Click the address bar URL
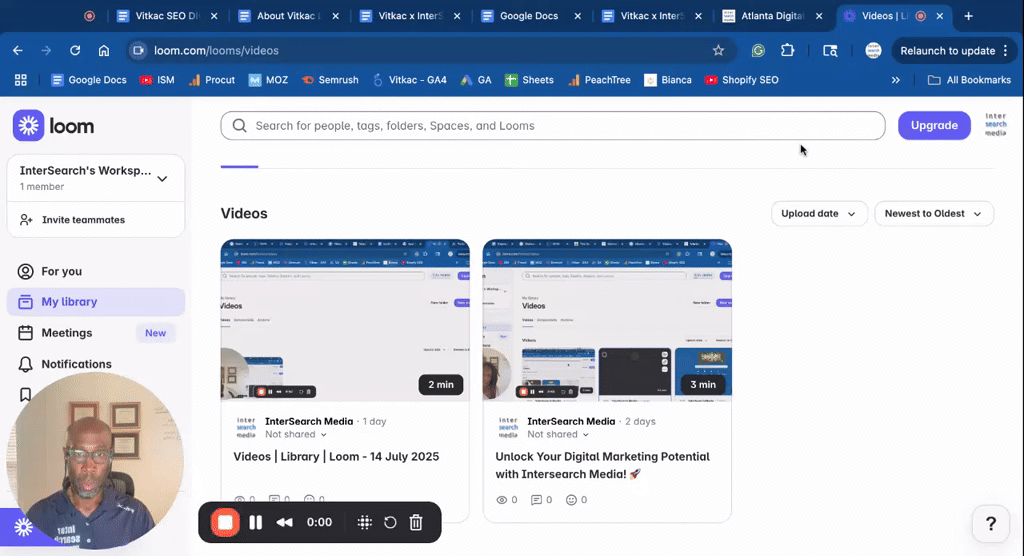Image resolution: width=1024 pixels, height=556 pixels. (x=216, y=50)
